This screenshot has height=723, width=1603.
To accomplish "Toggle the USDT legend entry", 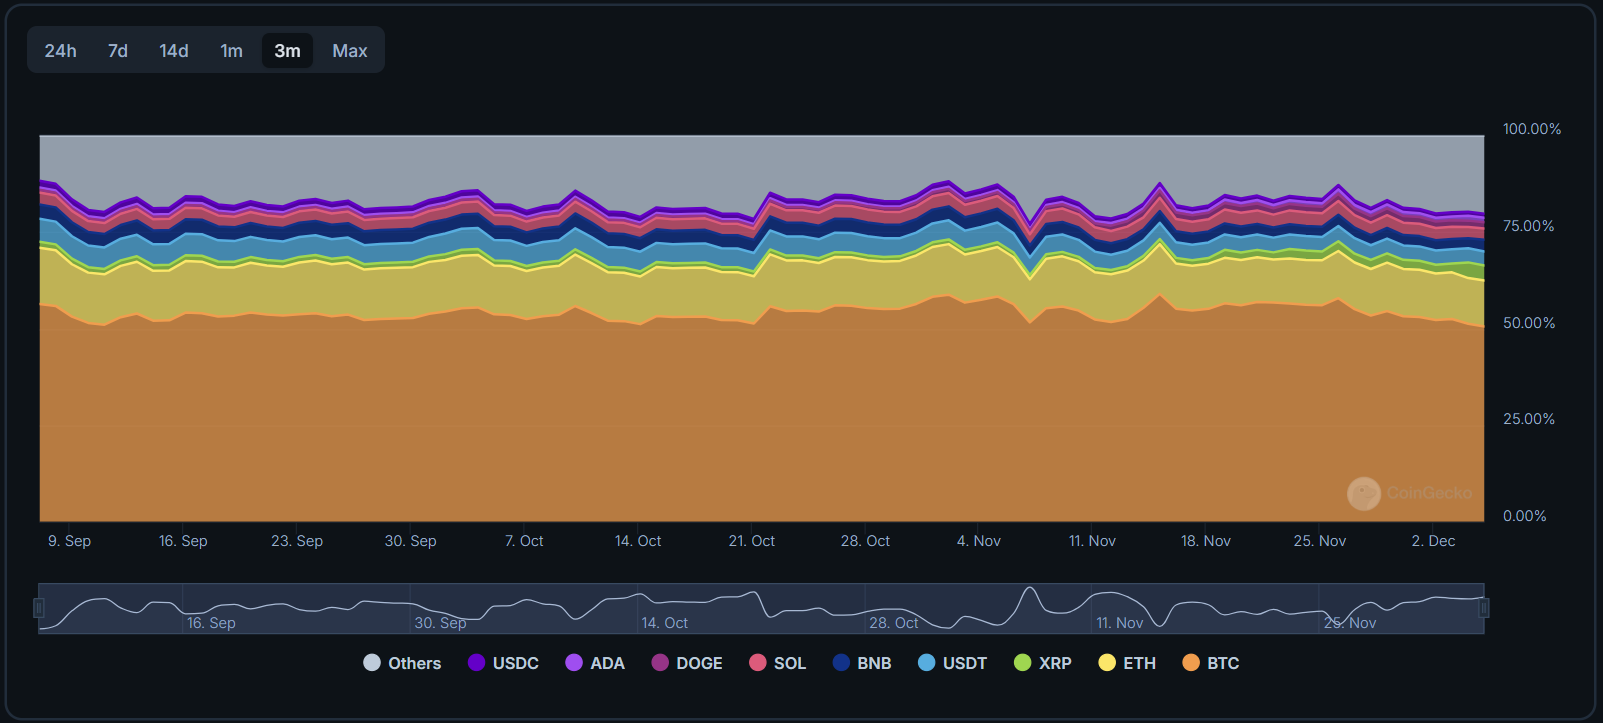I will (953, 663).
